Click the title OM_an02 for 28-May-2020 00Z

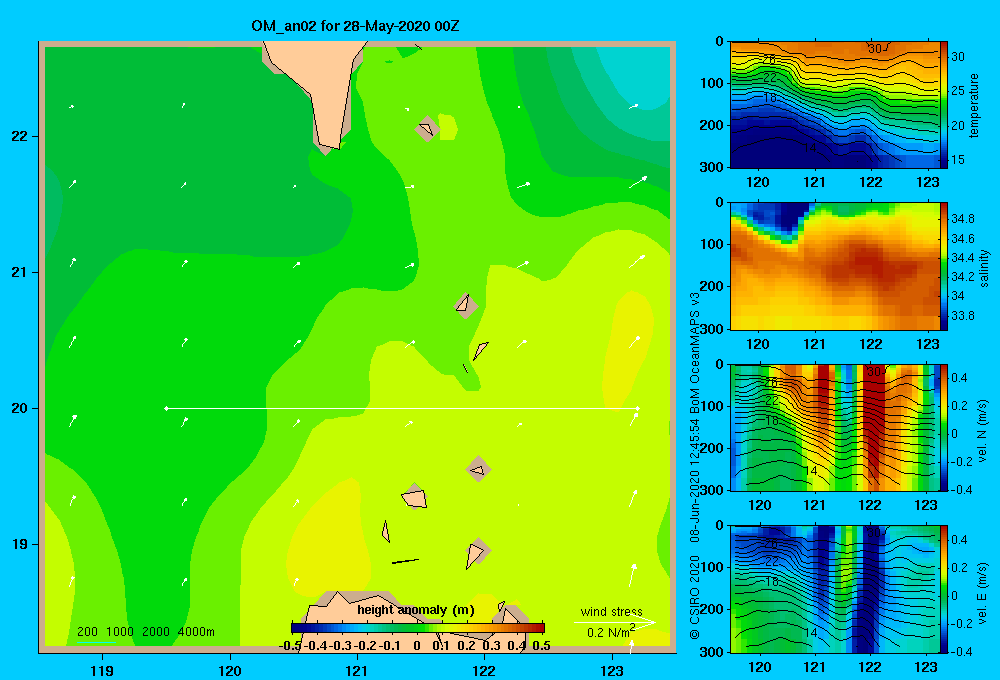[x=355, y=26]
